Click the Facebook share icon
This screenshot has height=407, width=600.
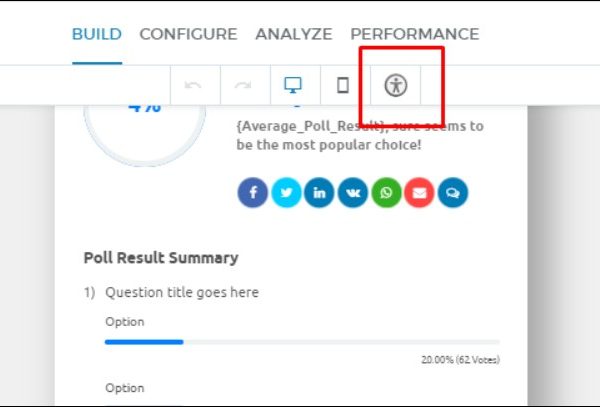pos(253,193)
